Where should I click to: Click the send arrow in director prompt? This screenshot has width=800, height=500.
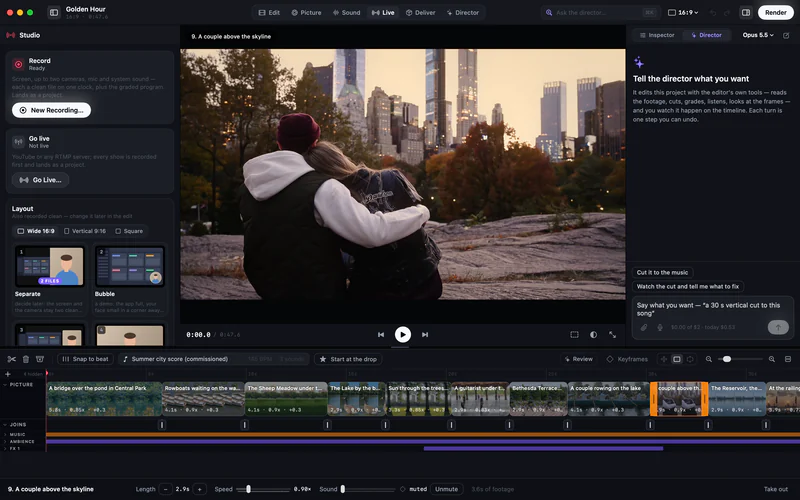point(778,327)
